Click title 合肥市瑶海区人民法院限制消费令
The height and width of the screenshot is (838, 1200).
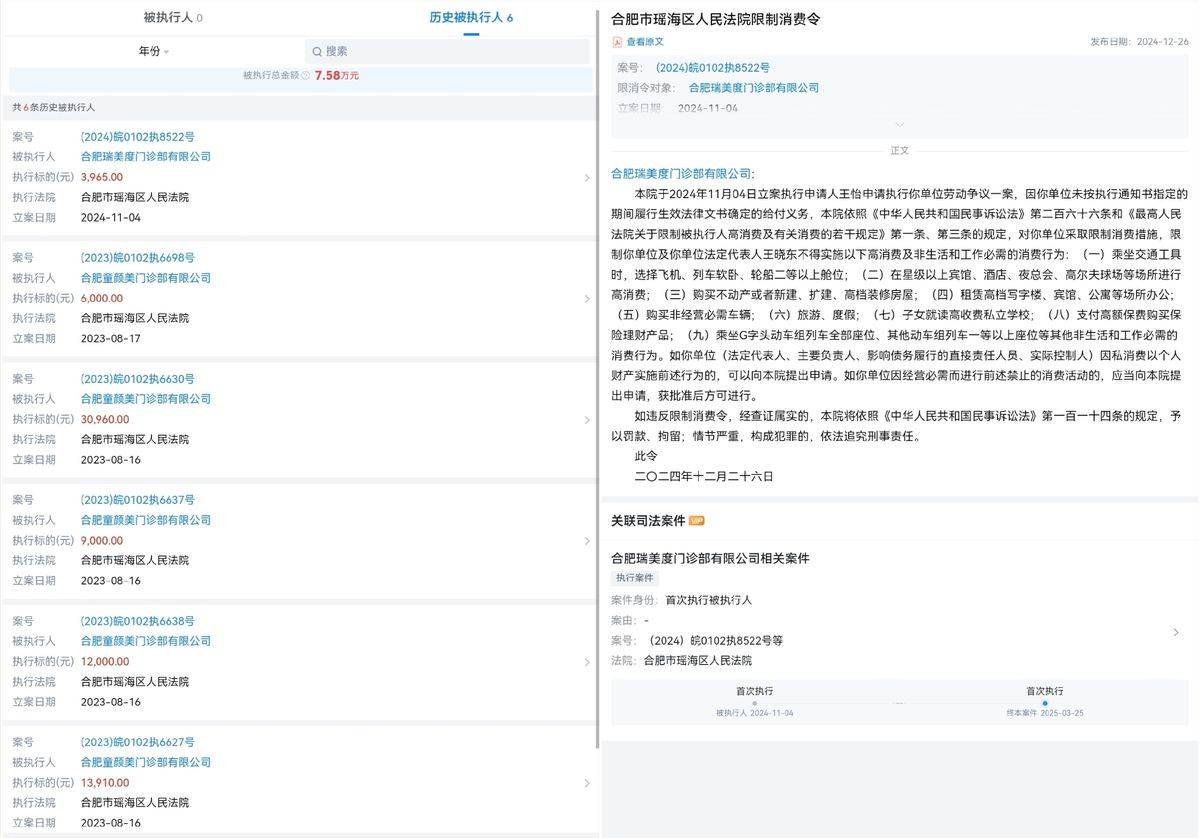pyautogui.click(x=715, y=18)
